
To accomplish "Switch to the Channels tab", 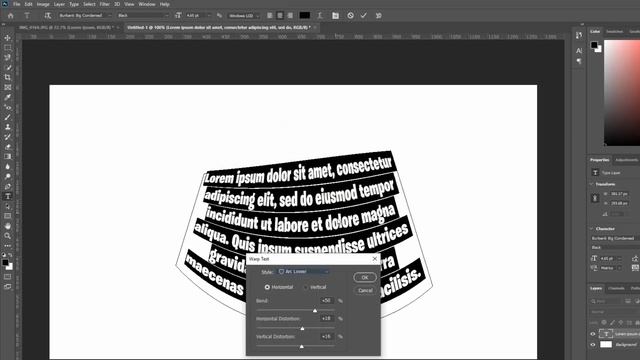I will (616, 288).
